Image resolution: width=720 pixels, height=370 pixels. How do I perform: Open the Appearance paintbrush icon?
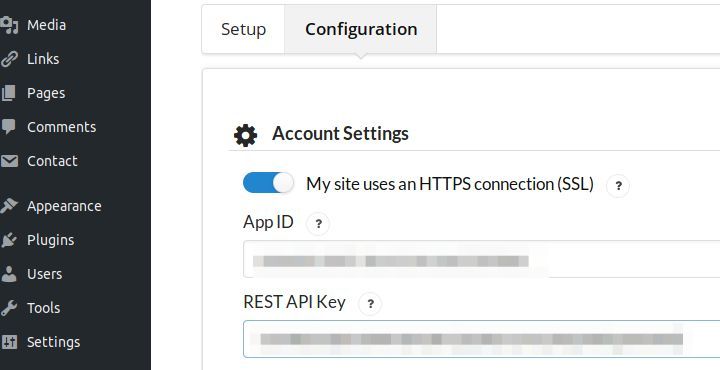tap(9, 206)
